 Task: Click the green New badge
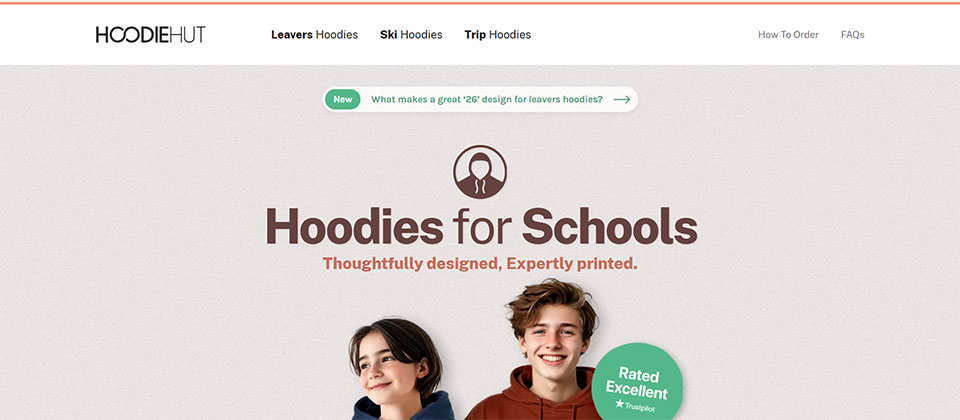[343, 99]
